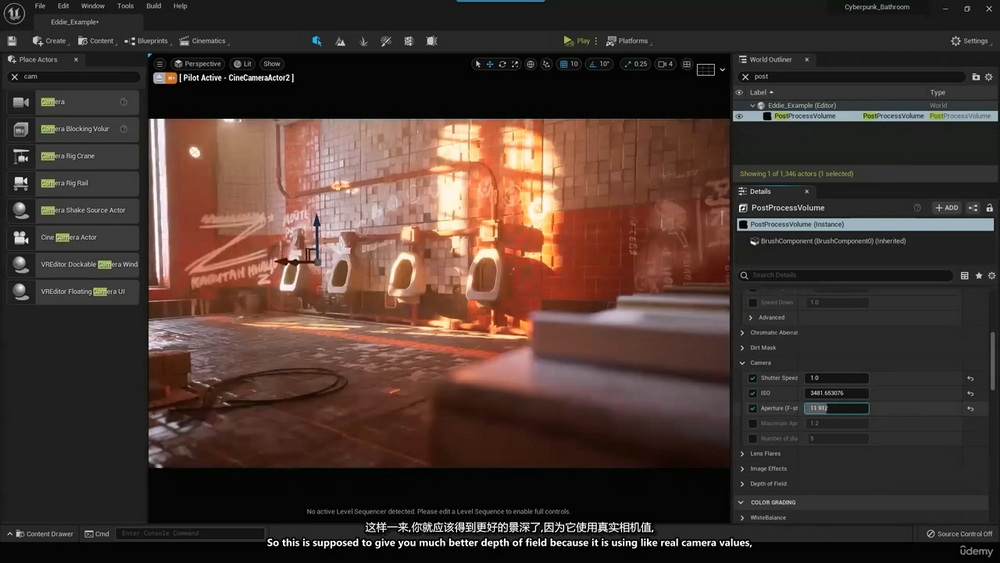Clear the World Outliner search text
The width and height of the screenshot is (1000, 563).
coord(745,77)
